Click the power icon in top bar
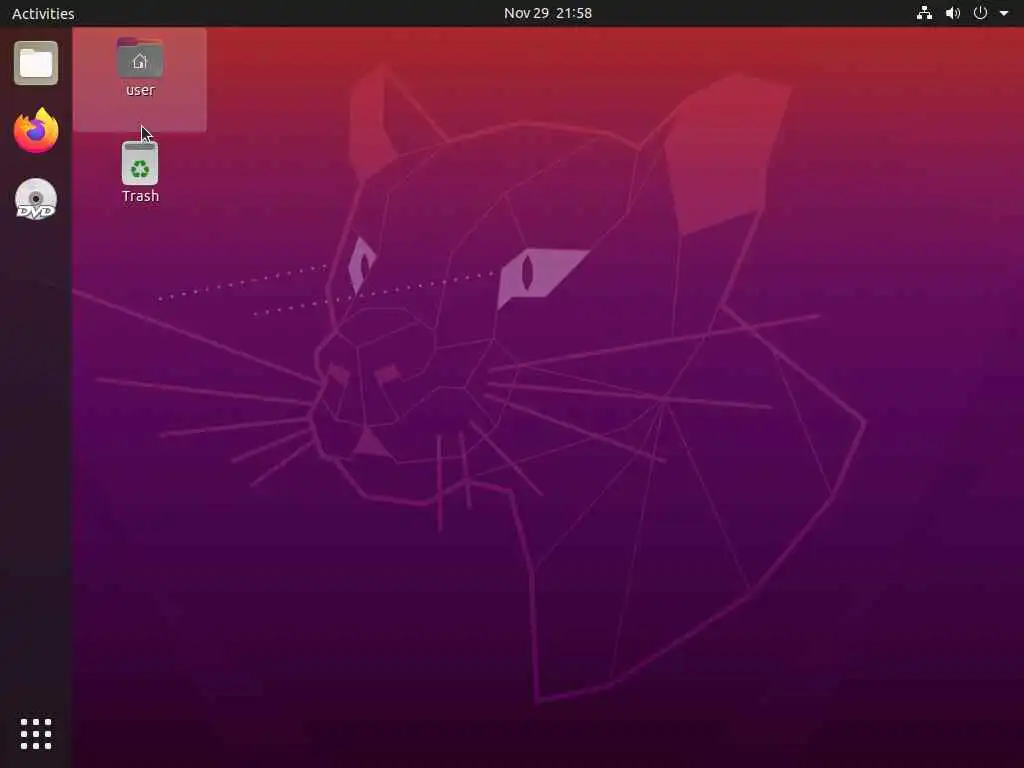Image resolution: width=1024 pixels, height=768 pixels. click(980, 13)
